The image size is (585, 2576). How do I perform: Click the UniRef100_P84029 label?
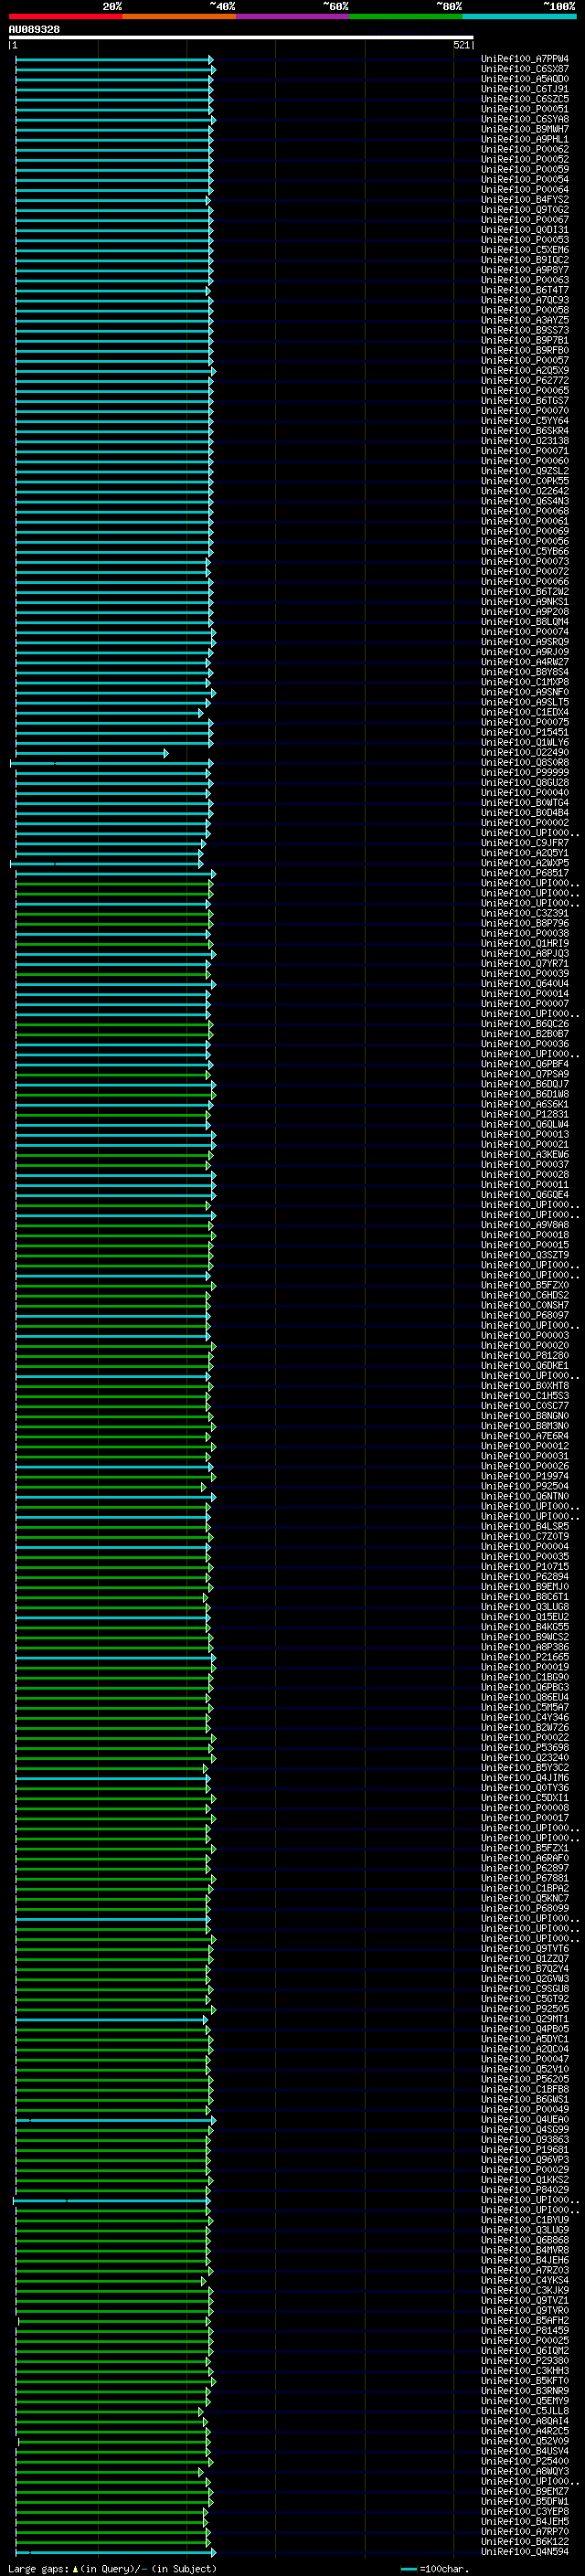pyautogui.click(x=525, y=2190)
